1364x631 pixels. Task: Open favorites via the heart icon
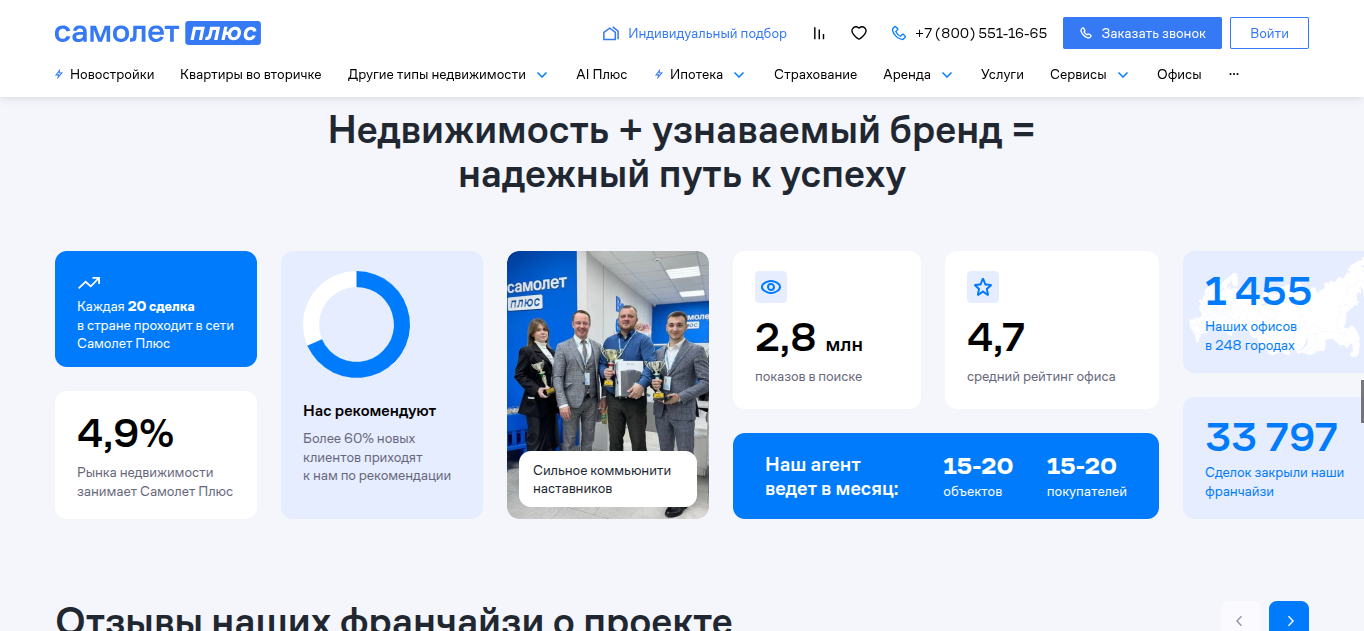(858, 33)
